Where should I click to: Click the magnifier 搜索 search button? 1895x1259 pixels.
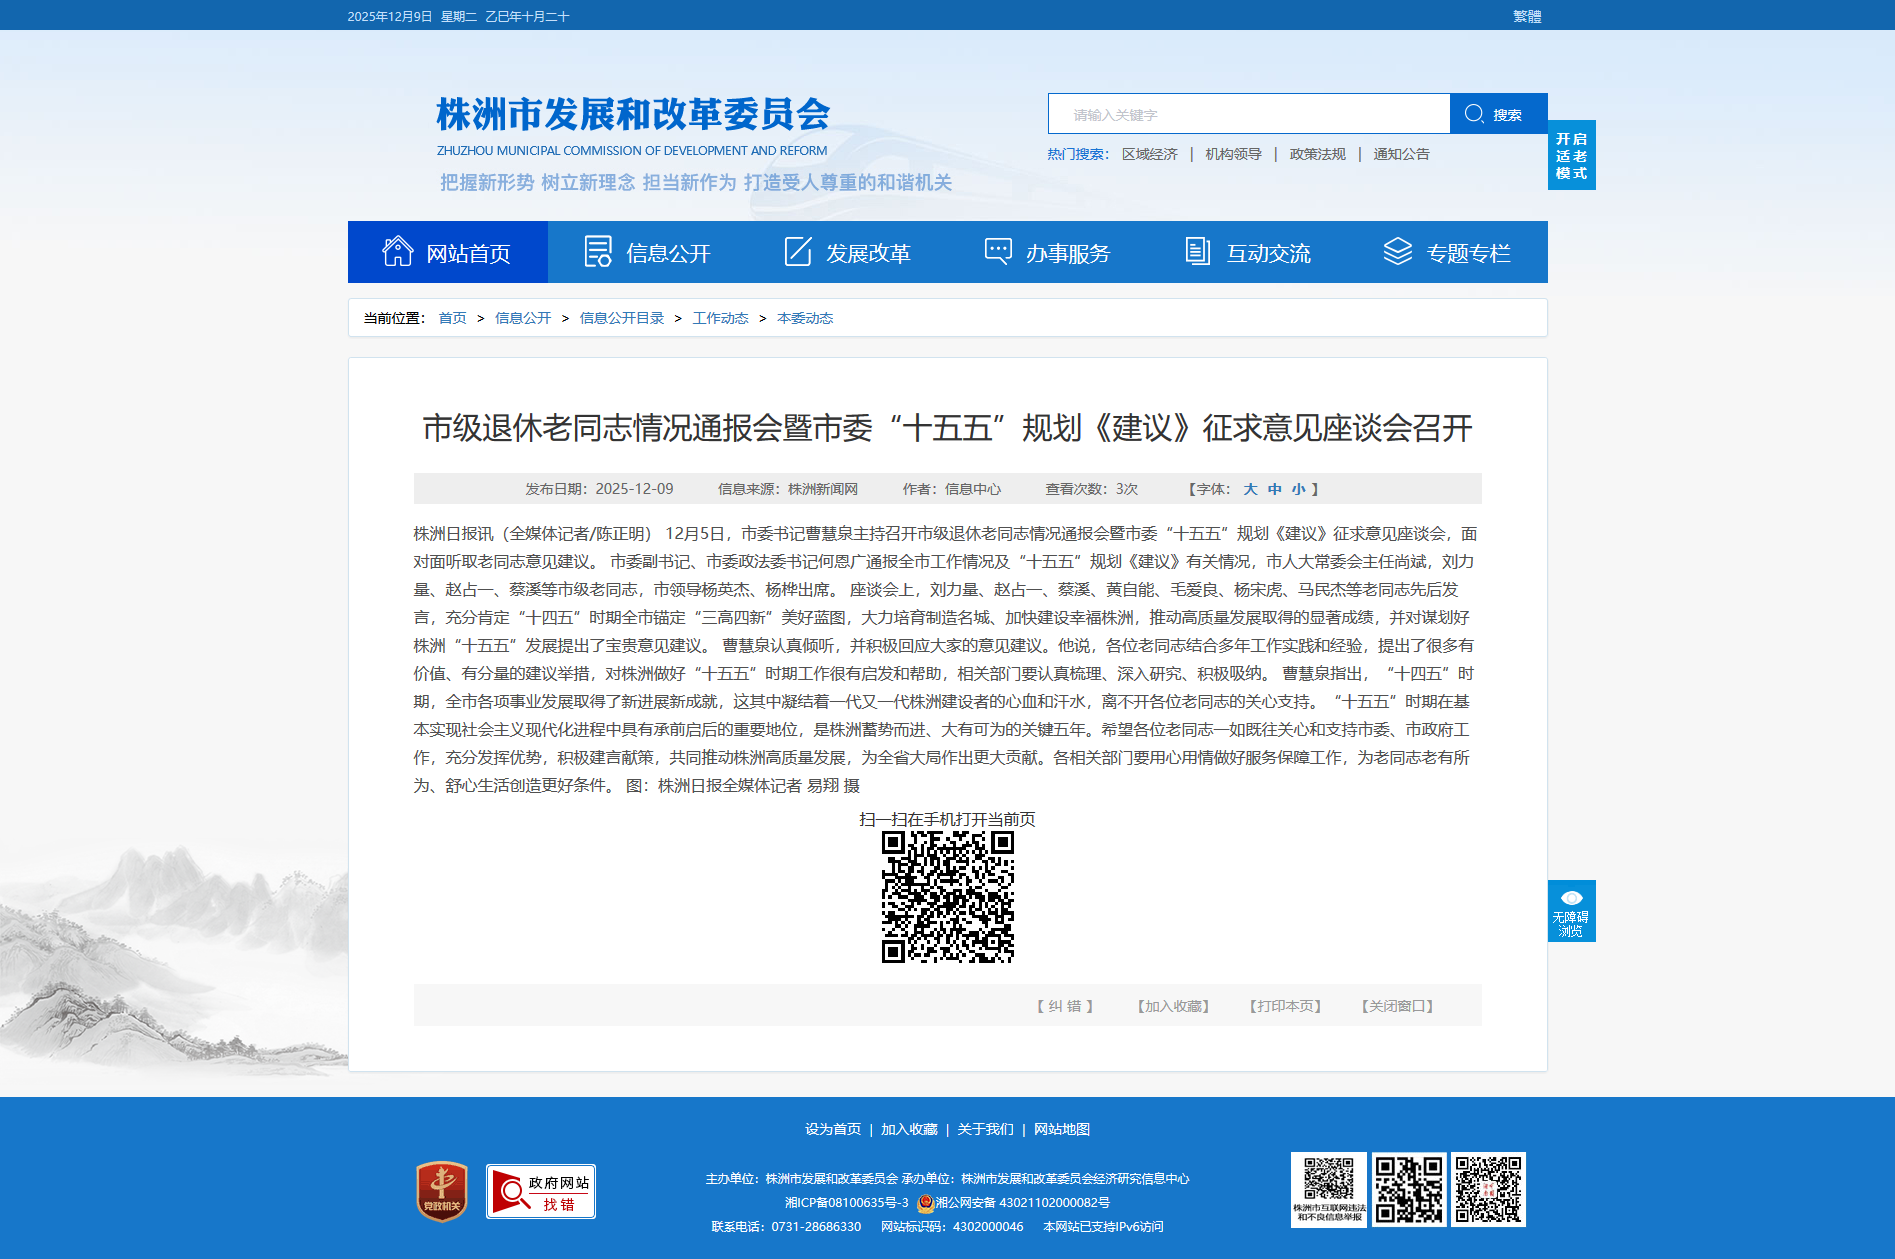tap(1497, 114)
